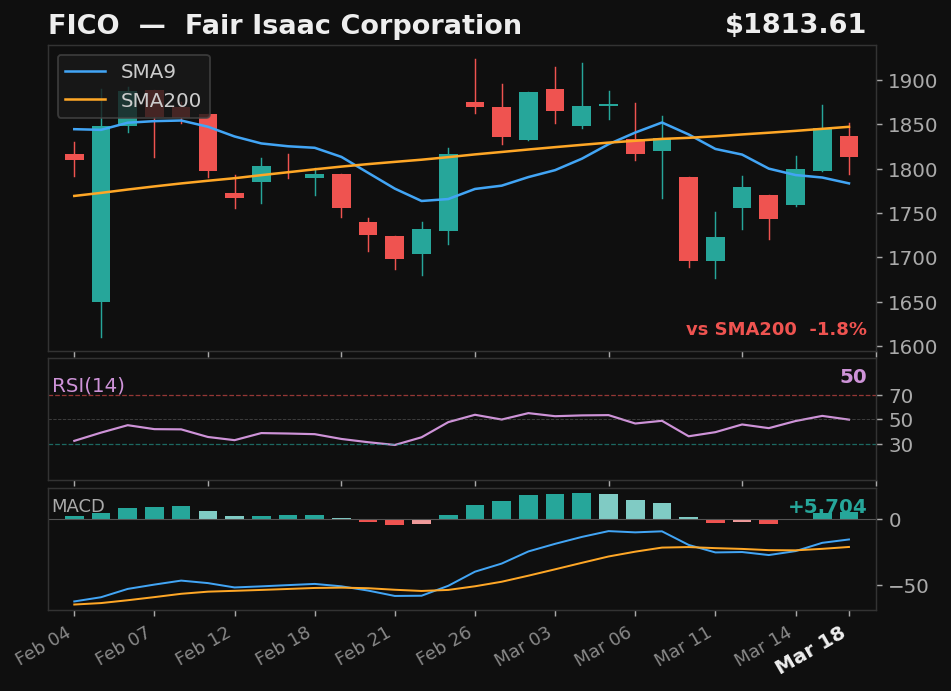The height and width of the screenshot is (691, 951).
Task: Click the SMA200 legend label
Action: point(161,100)
